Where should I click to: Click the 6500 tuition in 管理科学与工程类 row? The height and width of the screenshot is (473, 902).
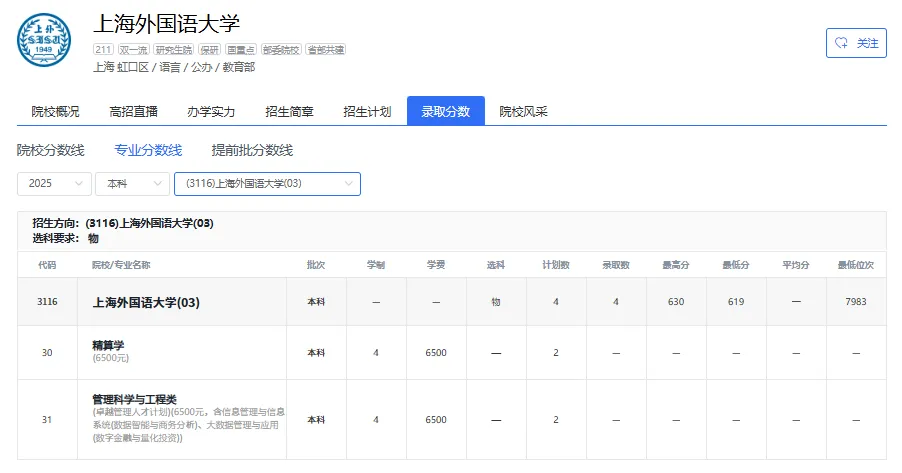[x=435, y=419]
